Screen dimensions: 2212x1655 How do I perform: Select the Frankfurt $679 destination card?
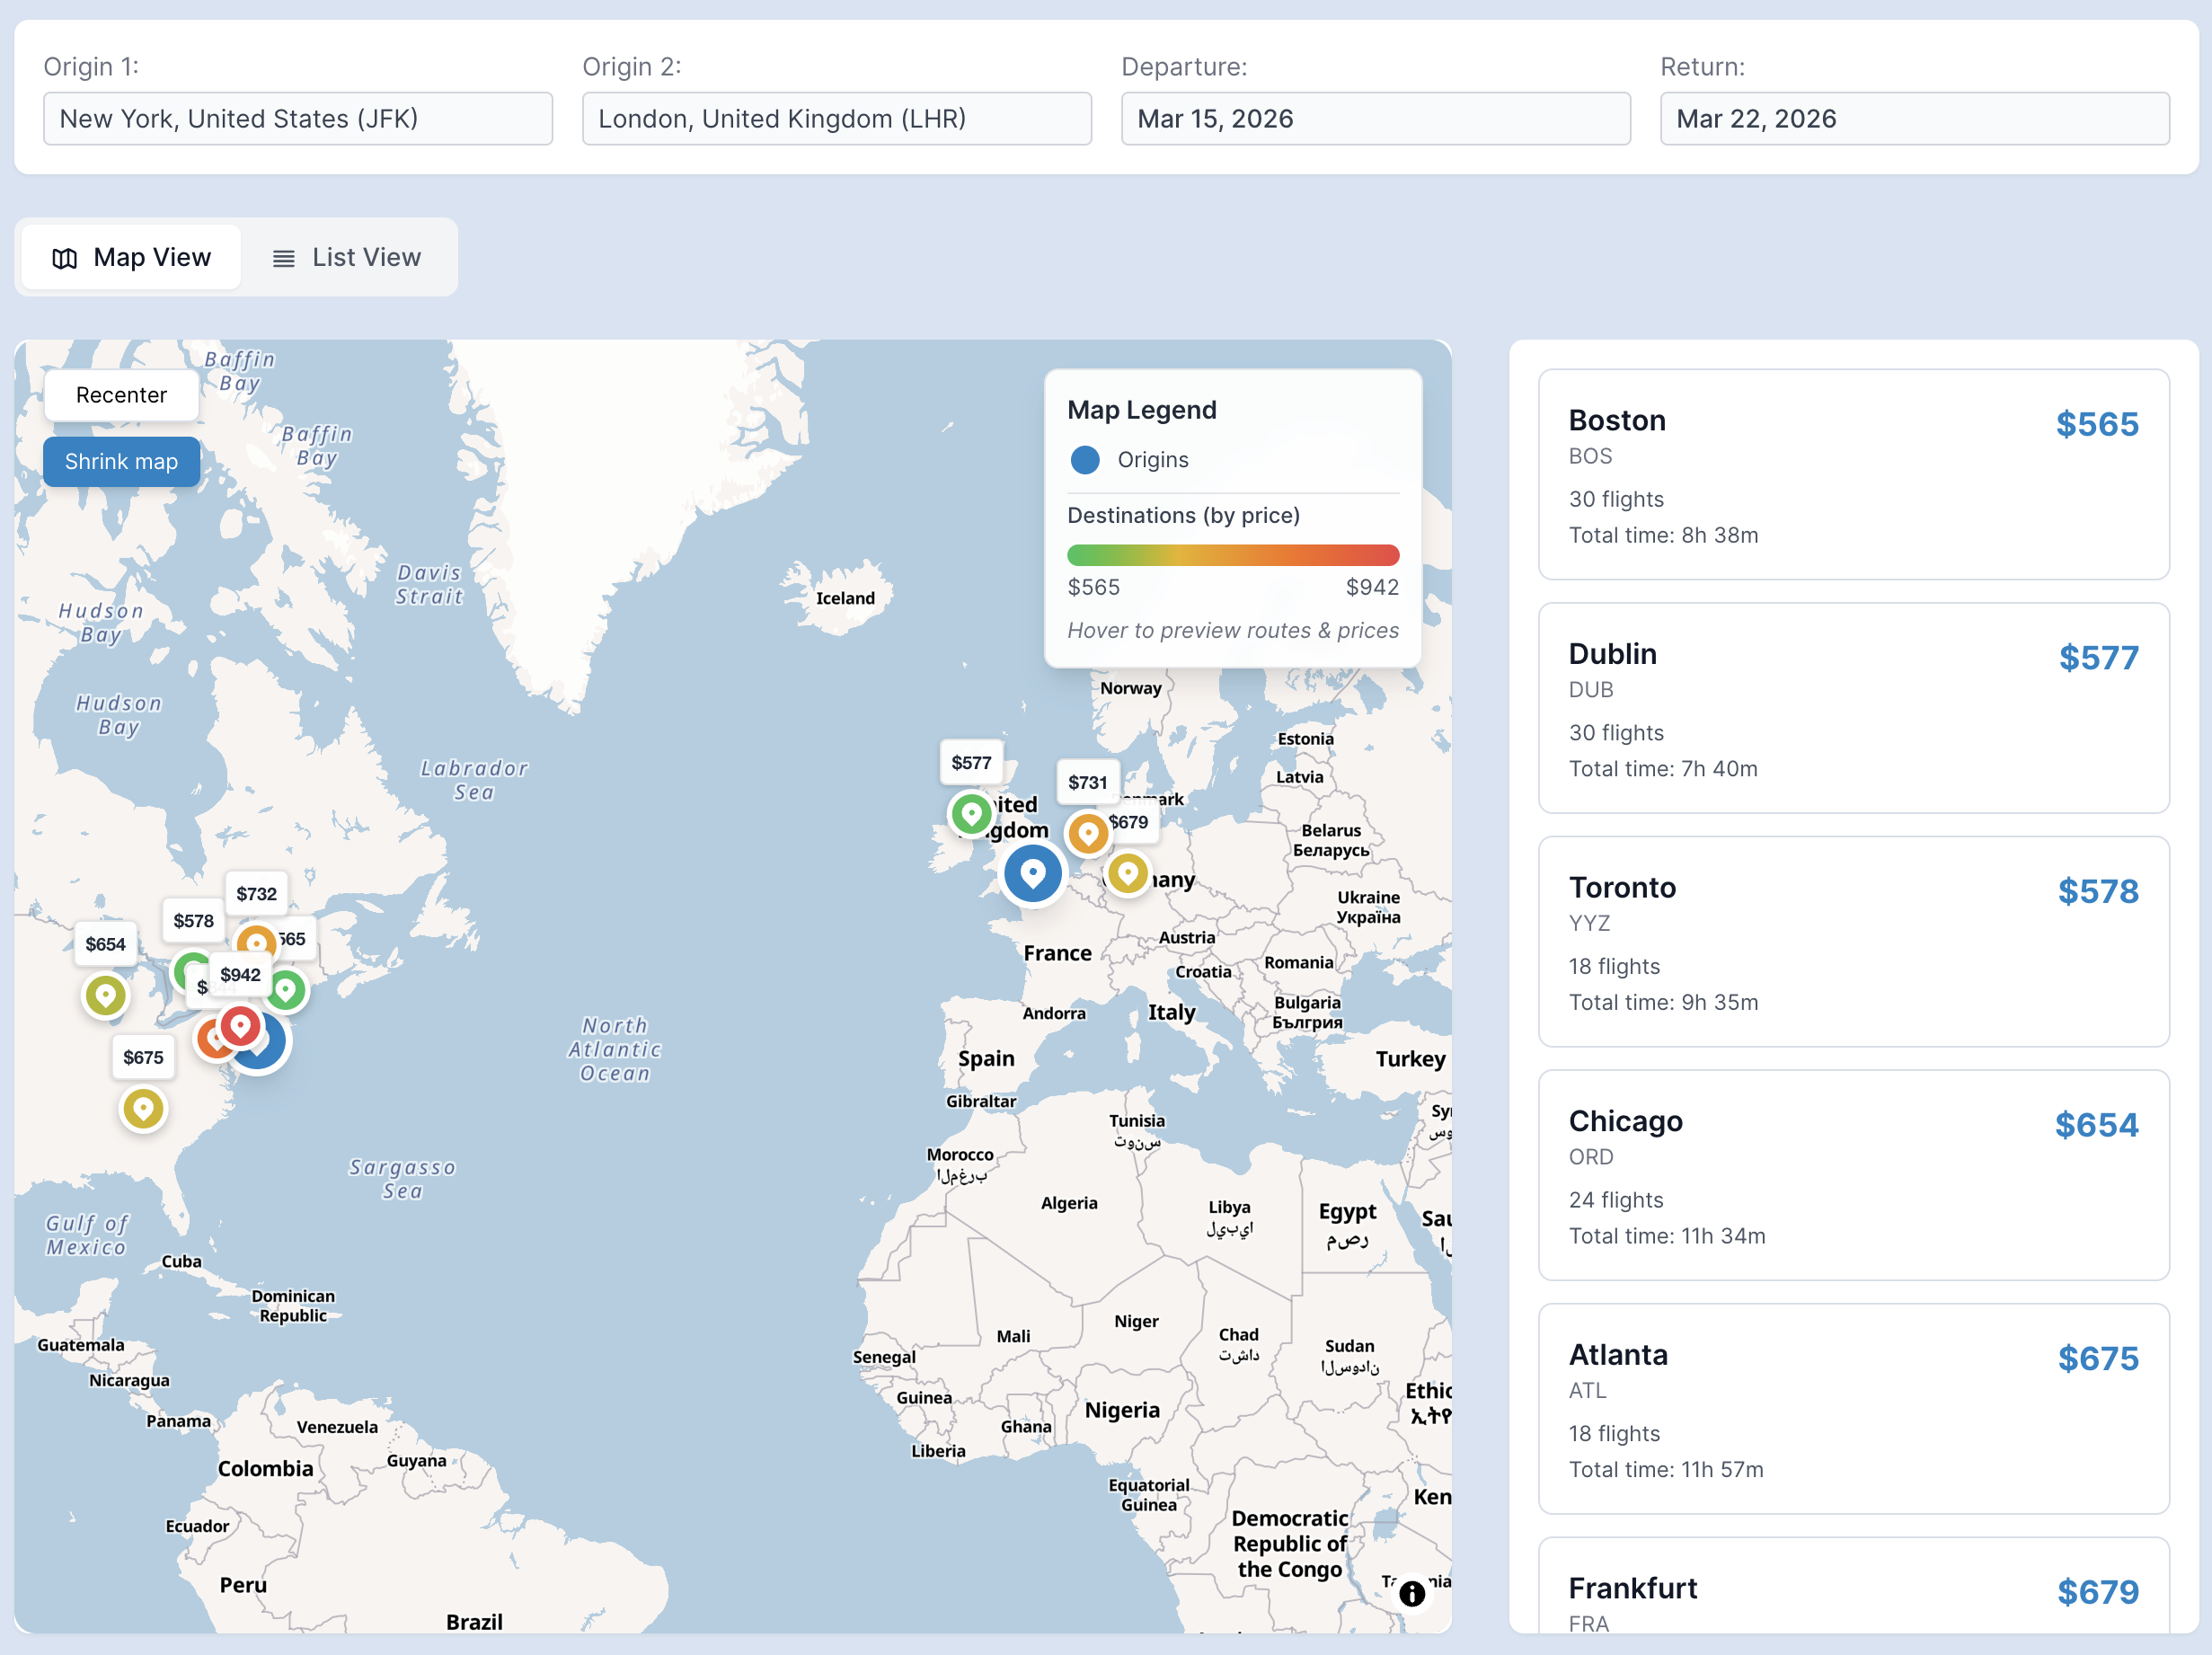click(1853, 1586)
